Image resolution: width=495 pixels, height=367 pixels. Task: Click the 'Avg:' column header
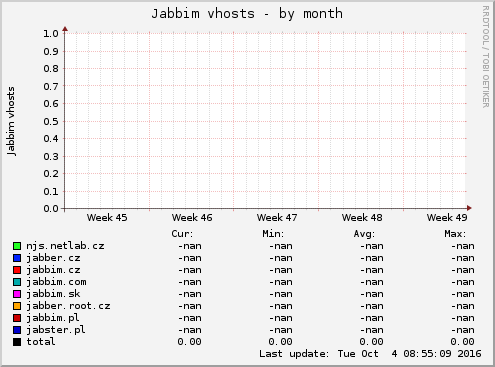click(x=364, y=234)
